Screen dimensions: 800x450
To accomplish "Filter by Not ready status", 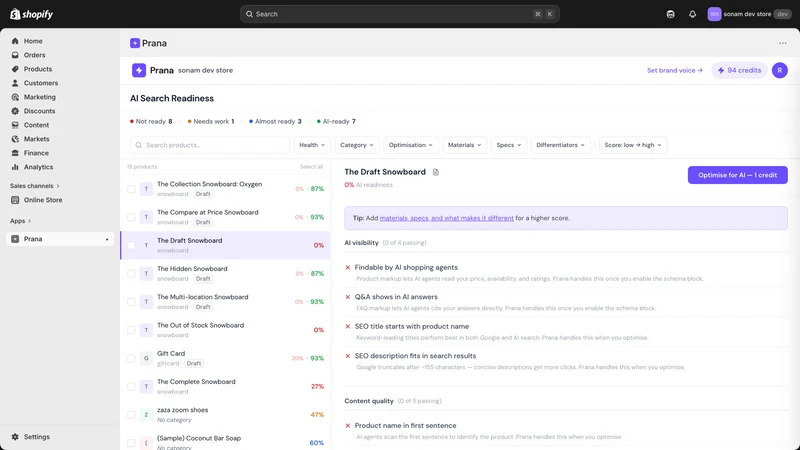I will pos(151,121).
